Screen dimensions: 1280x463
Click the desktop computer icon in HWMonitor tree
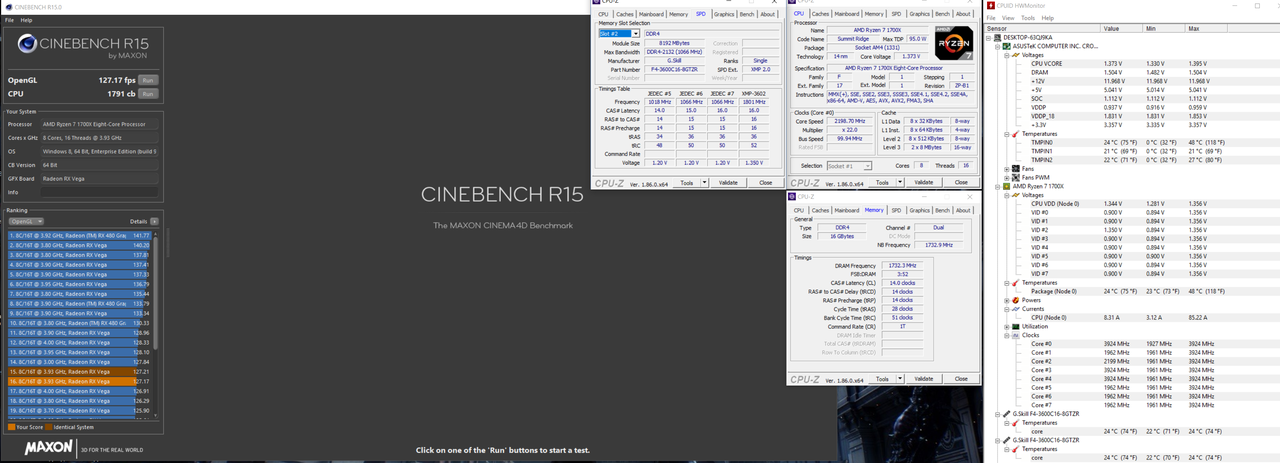(x=998, y=38)
